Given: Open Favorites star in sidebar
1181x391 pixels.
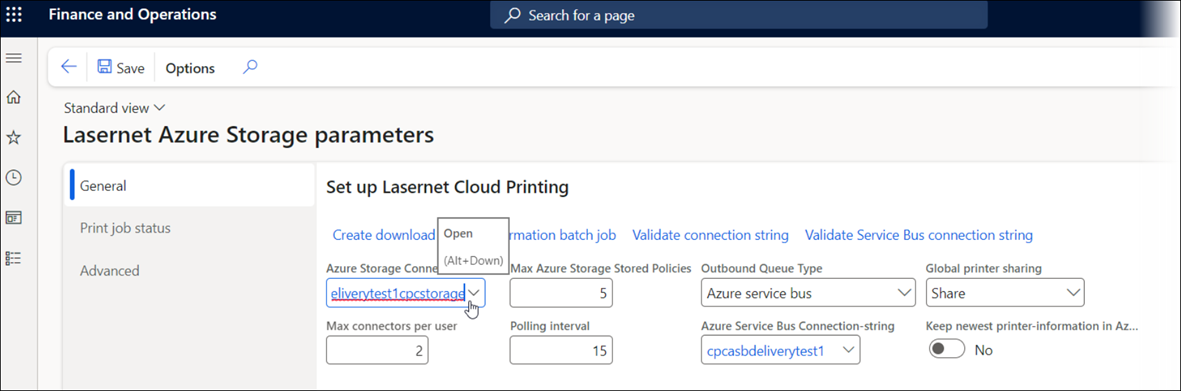Looking at the screenshot, I should 14,138.
